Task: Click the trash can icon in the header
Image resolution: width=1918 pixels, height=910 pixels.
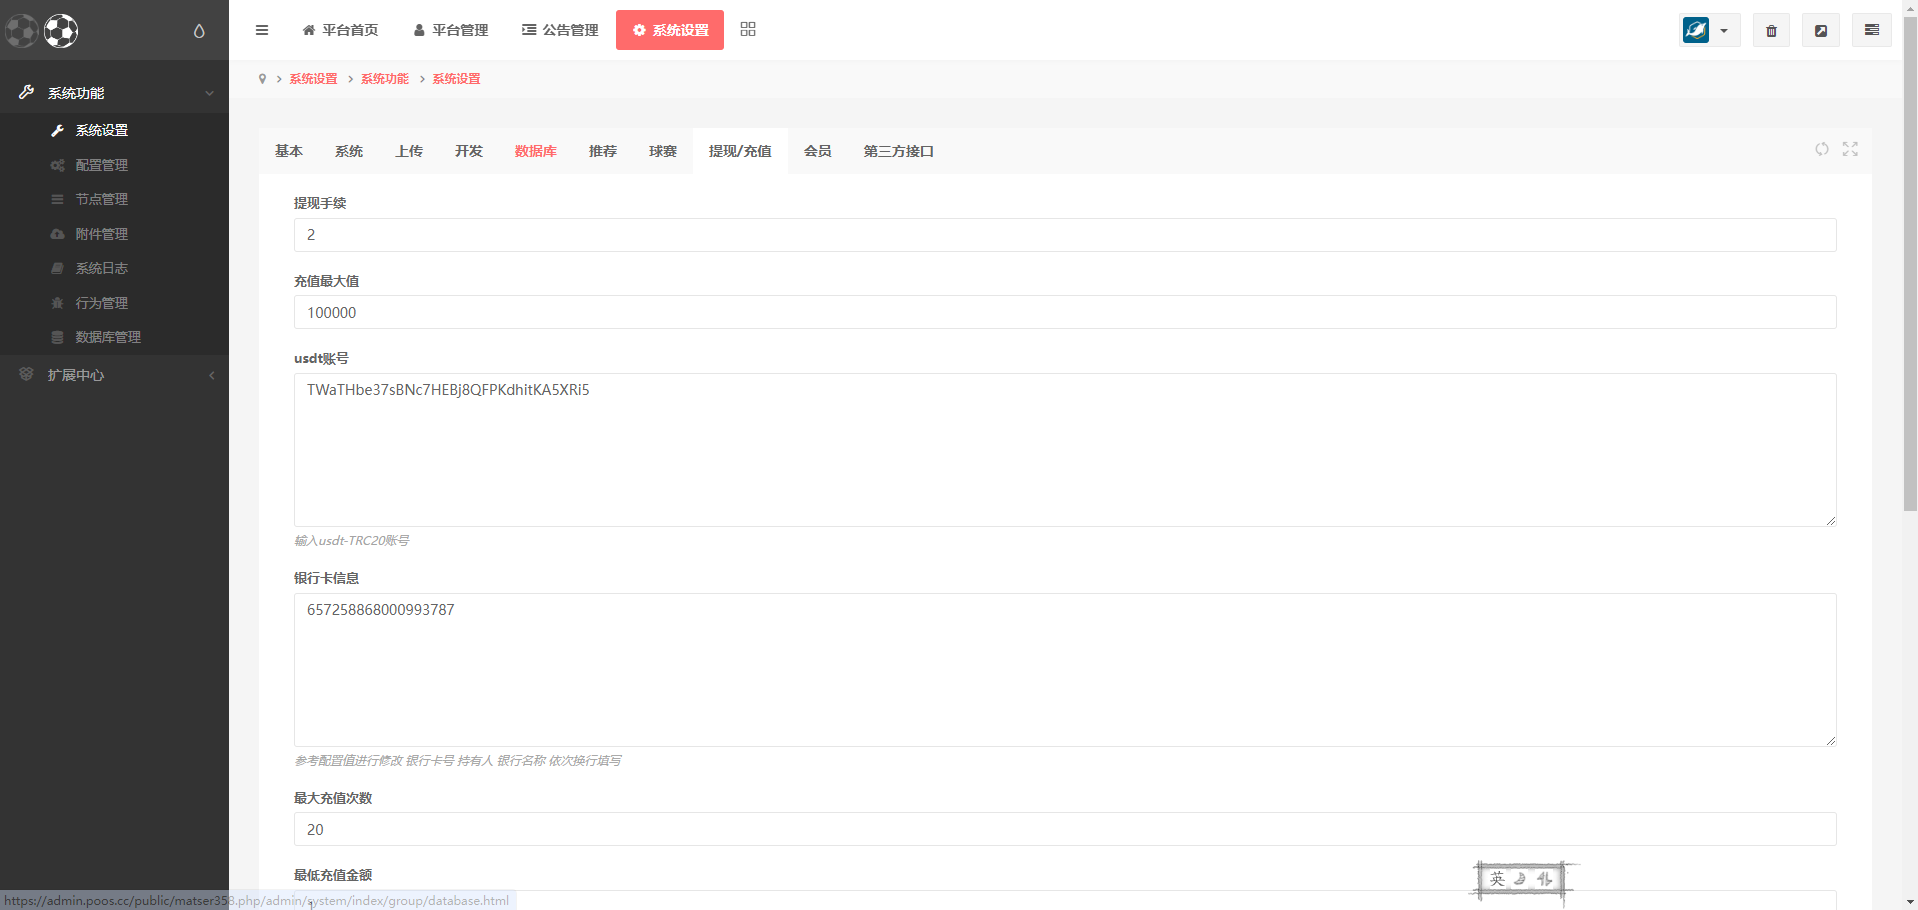Action: 1771,31
